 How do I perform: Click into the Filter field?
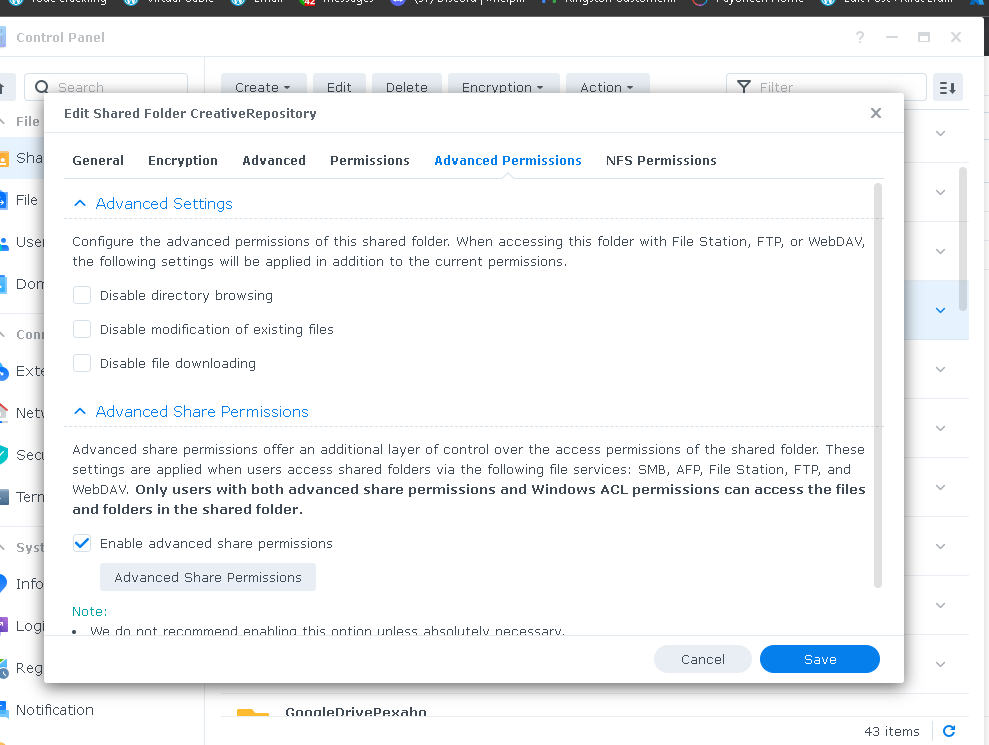click(826, 87)
